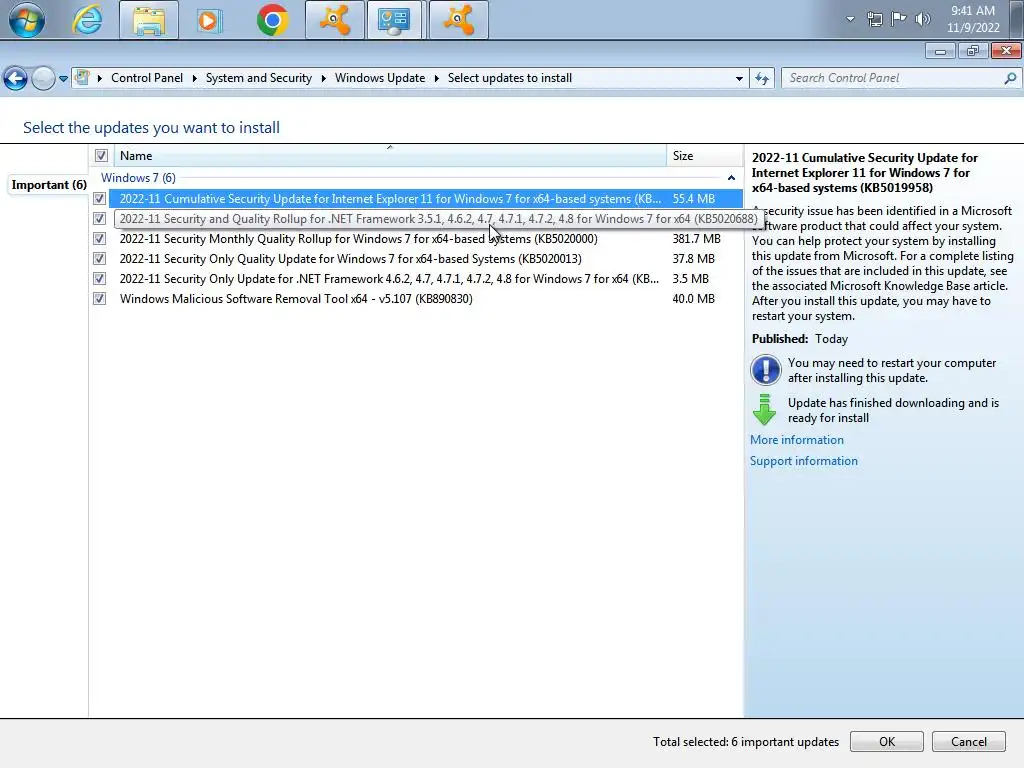This screenshot has width=1024, height=768.
Task: Open Action Center flag icon
Action: tap(899, 19)
